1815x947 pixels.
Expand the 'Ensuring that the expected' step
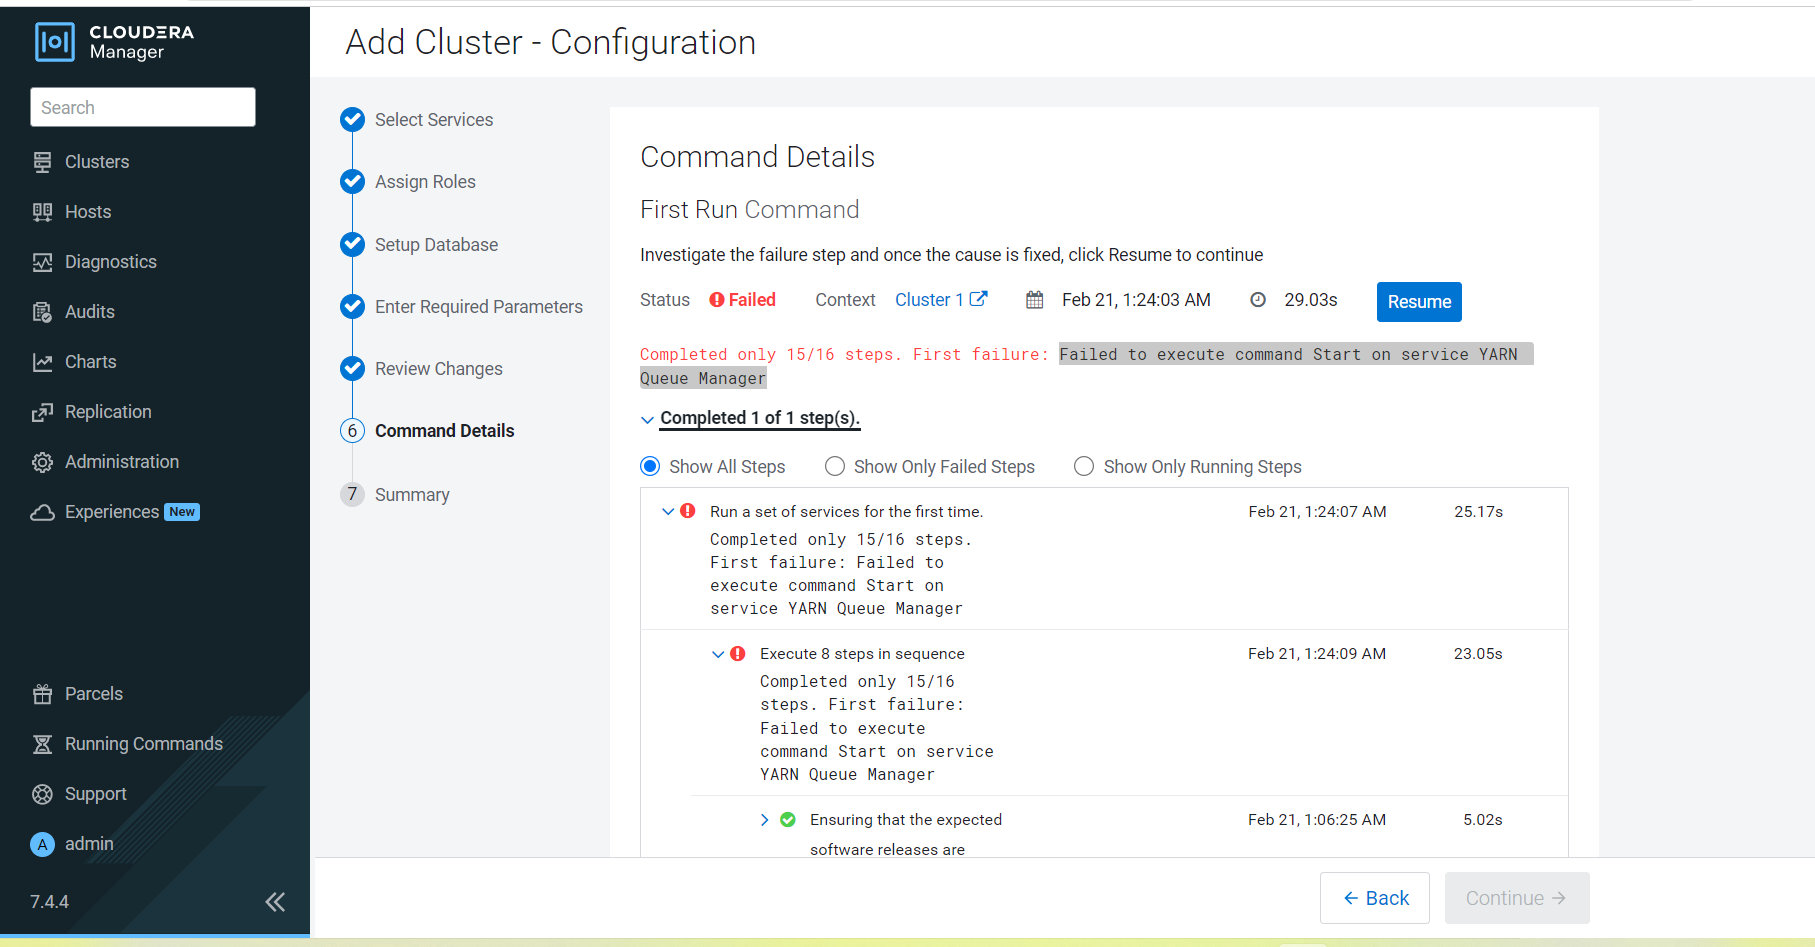click(x=765, y=820)
